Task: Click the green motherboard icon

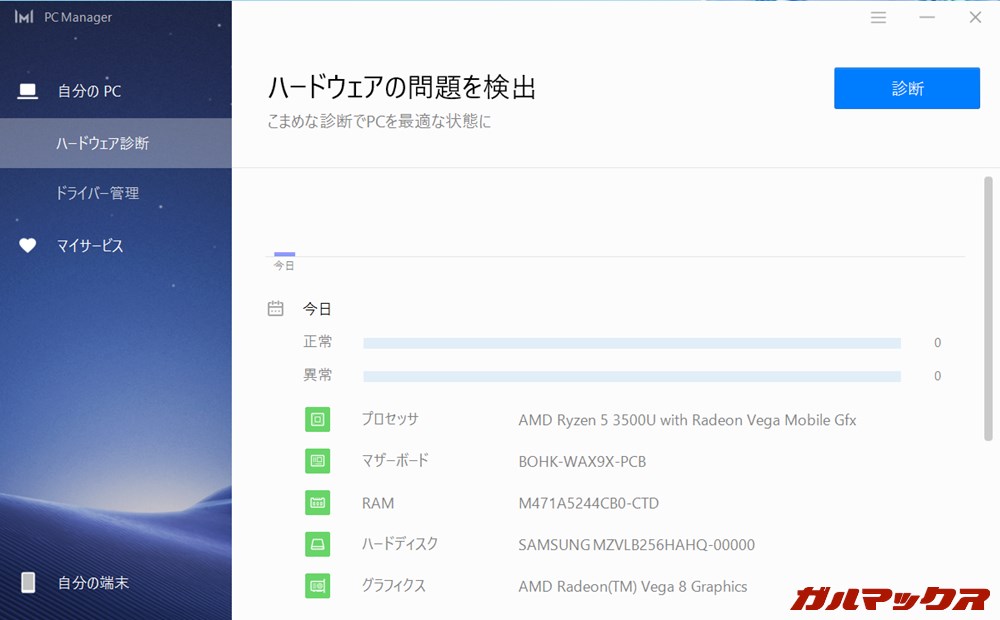Action: 317,461
